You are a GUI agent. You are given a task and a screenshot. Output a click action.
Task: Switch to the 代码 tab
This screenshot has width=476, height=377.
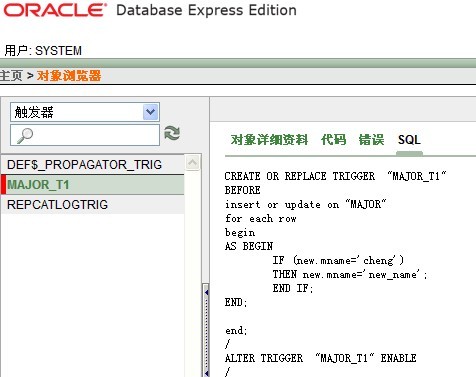coord(333,140)
